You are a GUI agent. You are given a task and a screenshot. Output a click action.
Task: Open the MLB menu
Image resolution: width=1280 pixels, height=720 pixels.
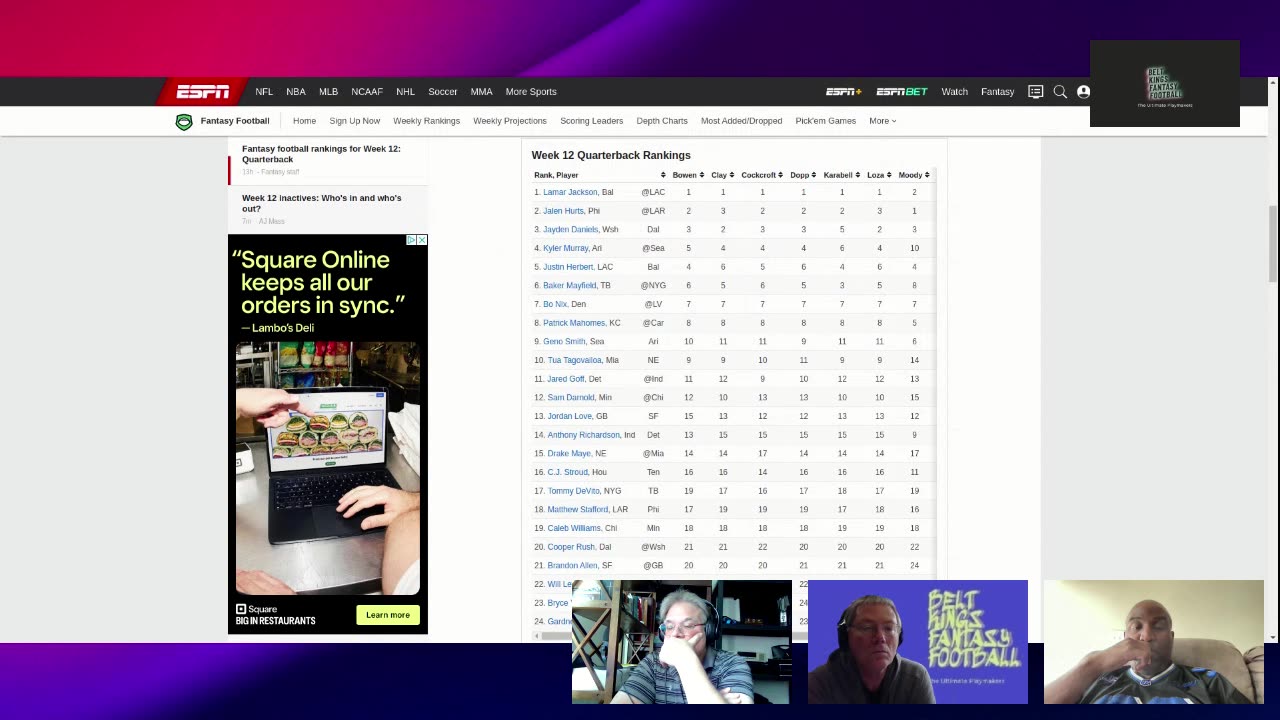click(x=328, y=92)
